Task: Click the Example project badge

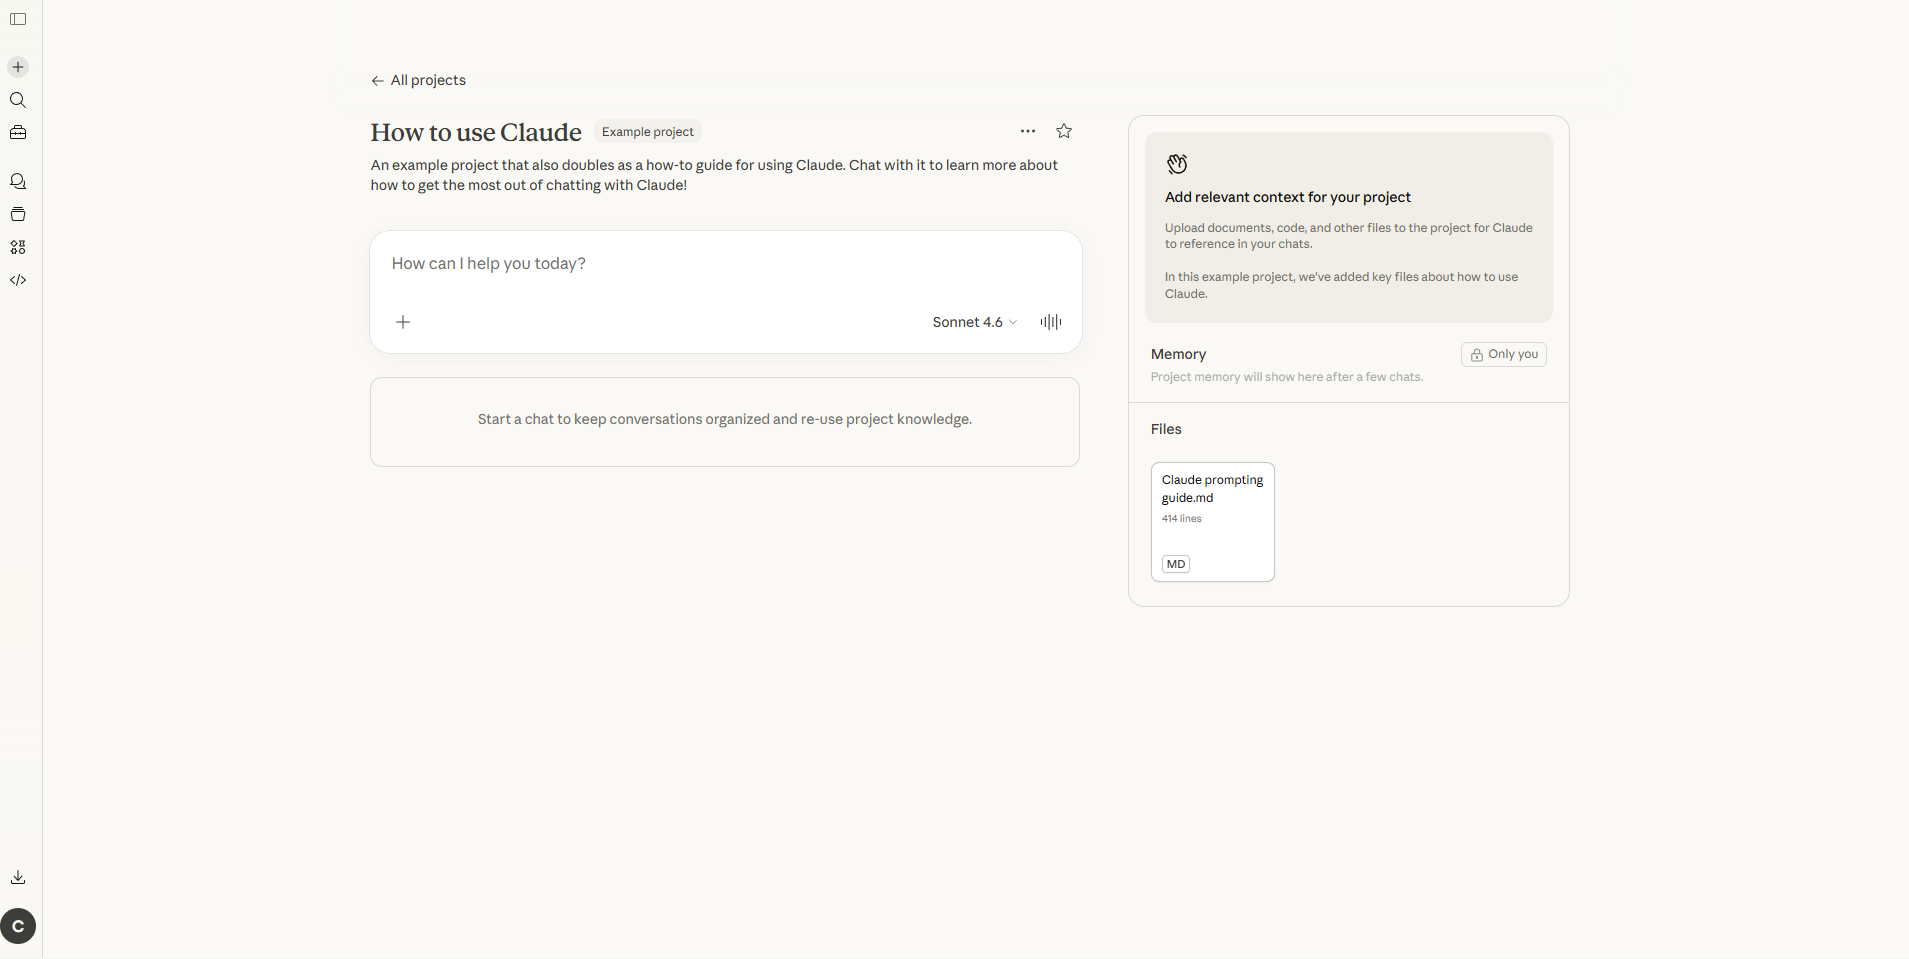Action: 647,132
